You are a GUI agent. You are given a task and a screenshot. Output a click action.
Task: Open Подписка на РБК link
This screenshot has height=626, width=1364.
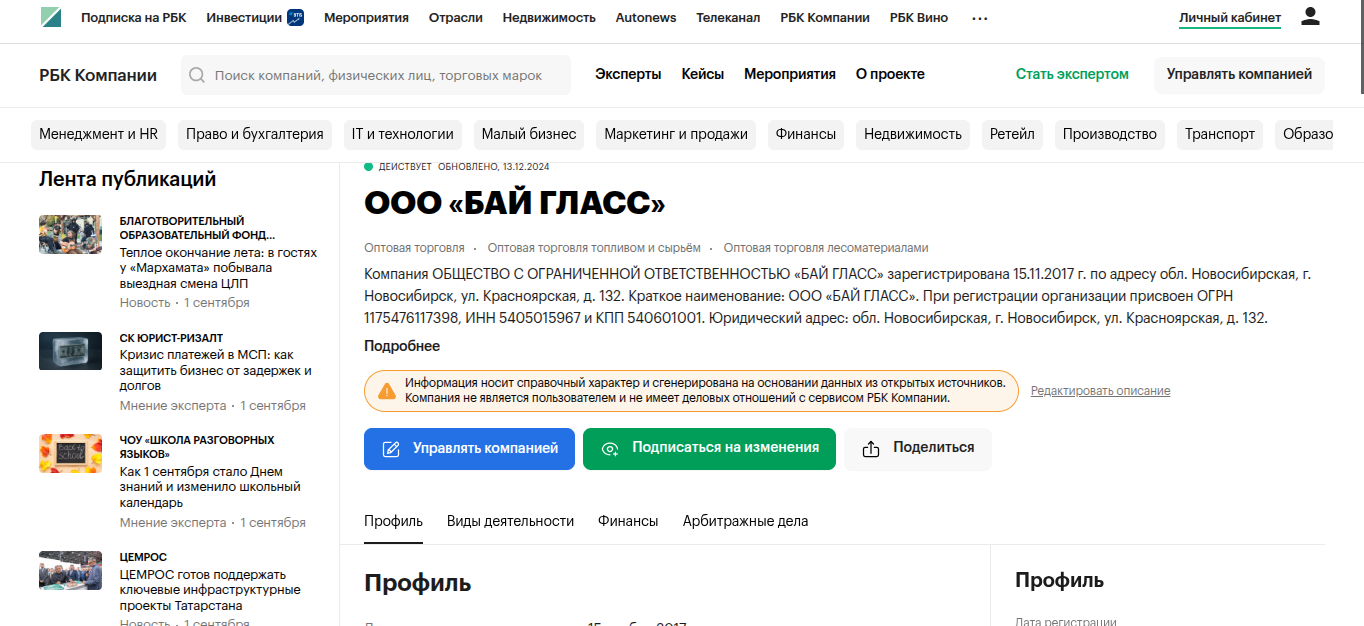pos(134,18)
